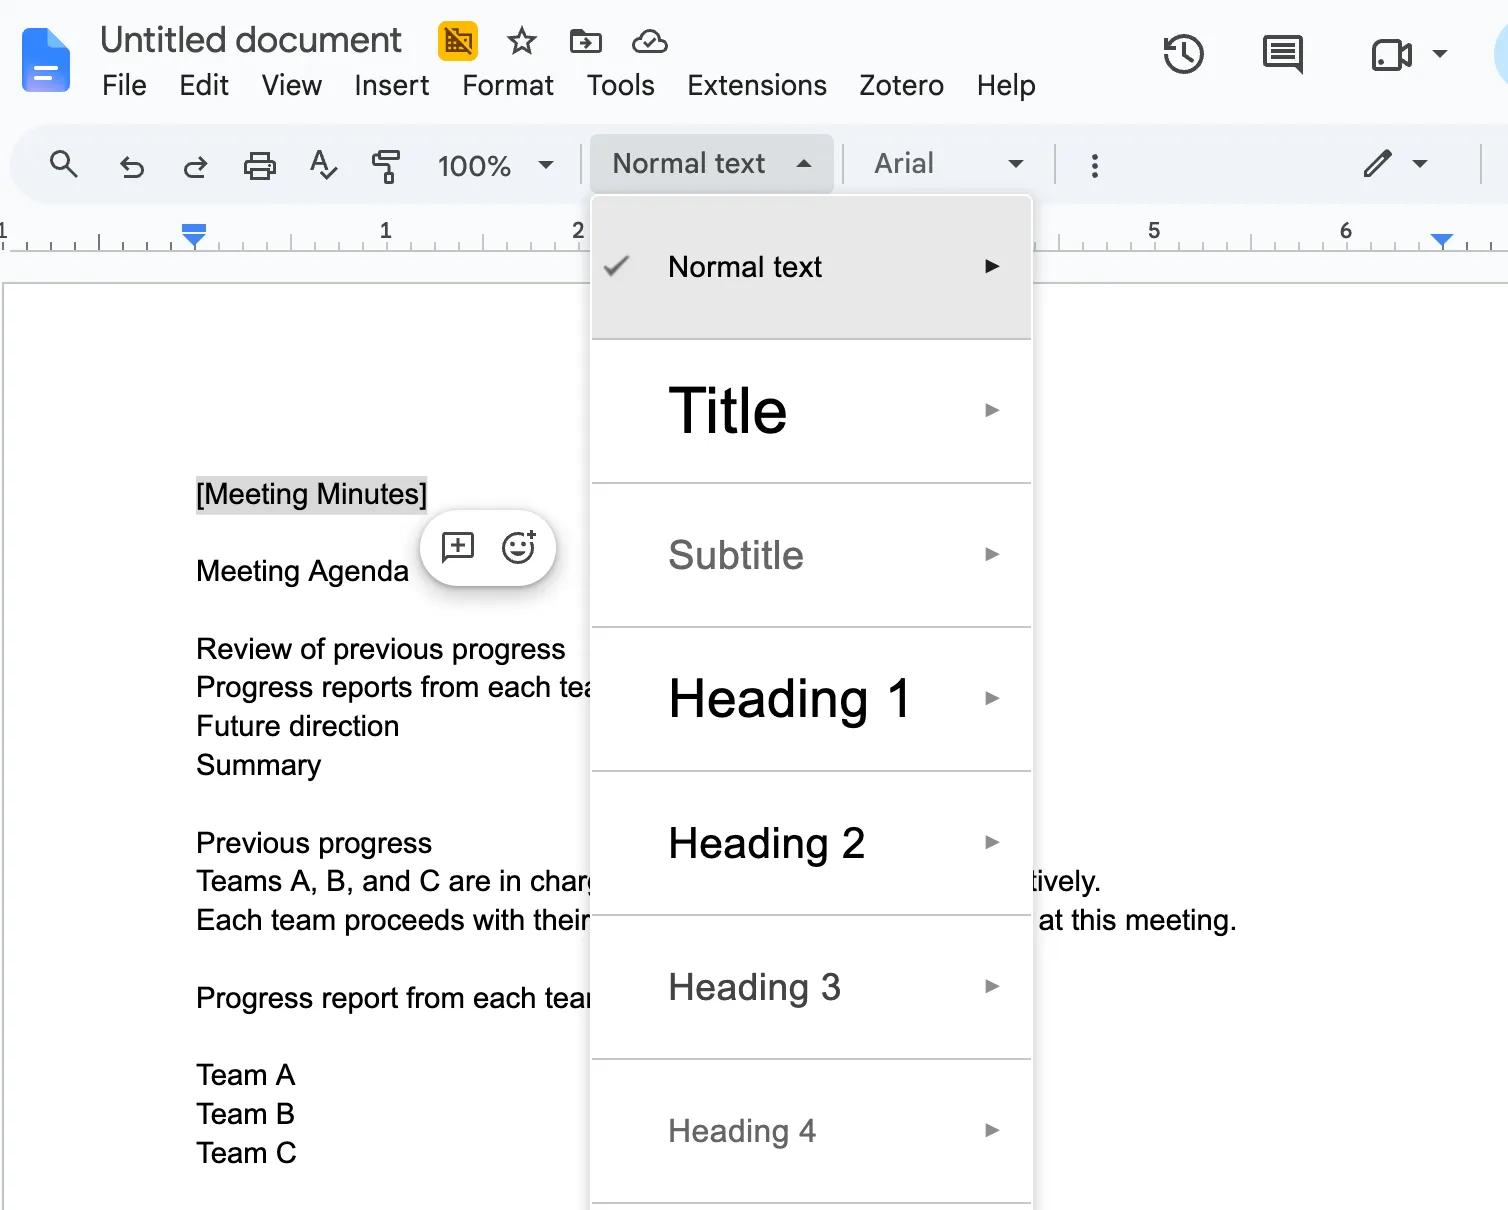This screenshot has width=1508, height=1210.
Task: Click the highlighted [Meeting Minutes] text
Action: click(x=311, y=494)
